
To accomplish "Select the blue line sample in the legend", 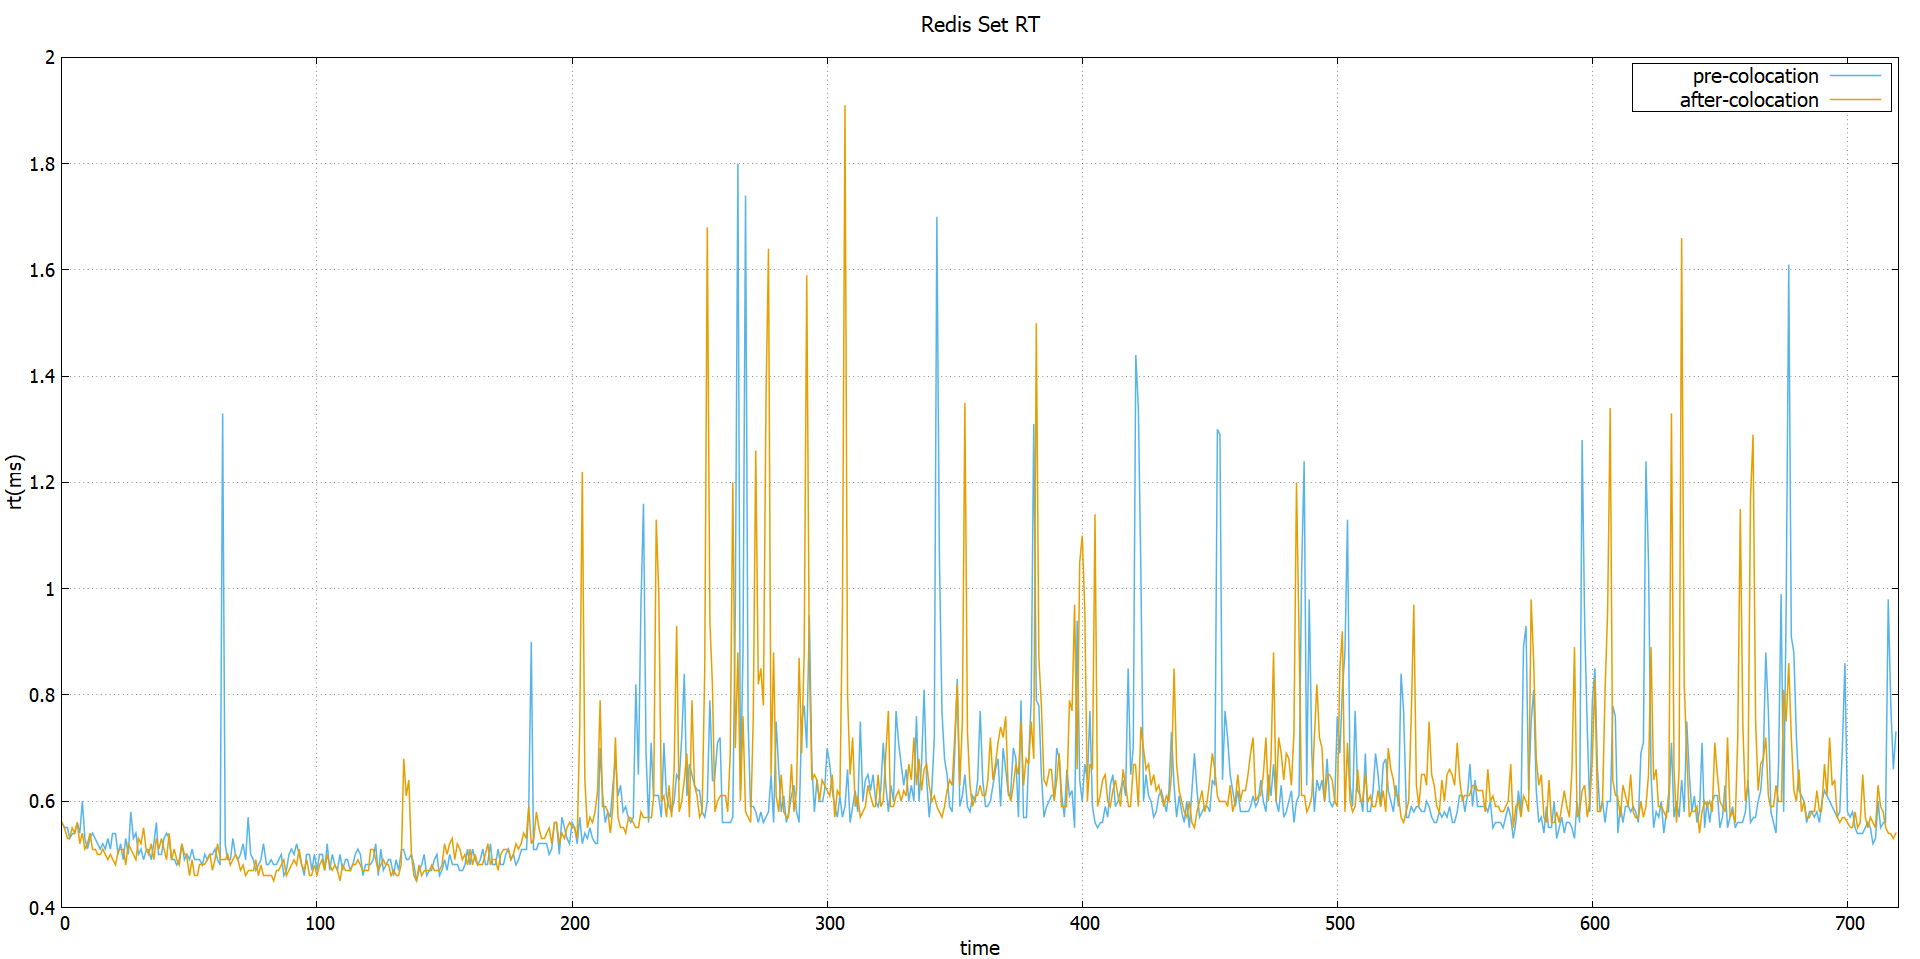I will pyautogui.click(x=1855, y=75).
